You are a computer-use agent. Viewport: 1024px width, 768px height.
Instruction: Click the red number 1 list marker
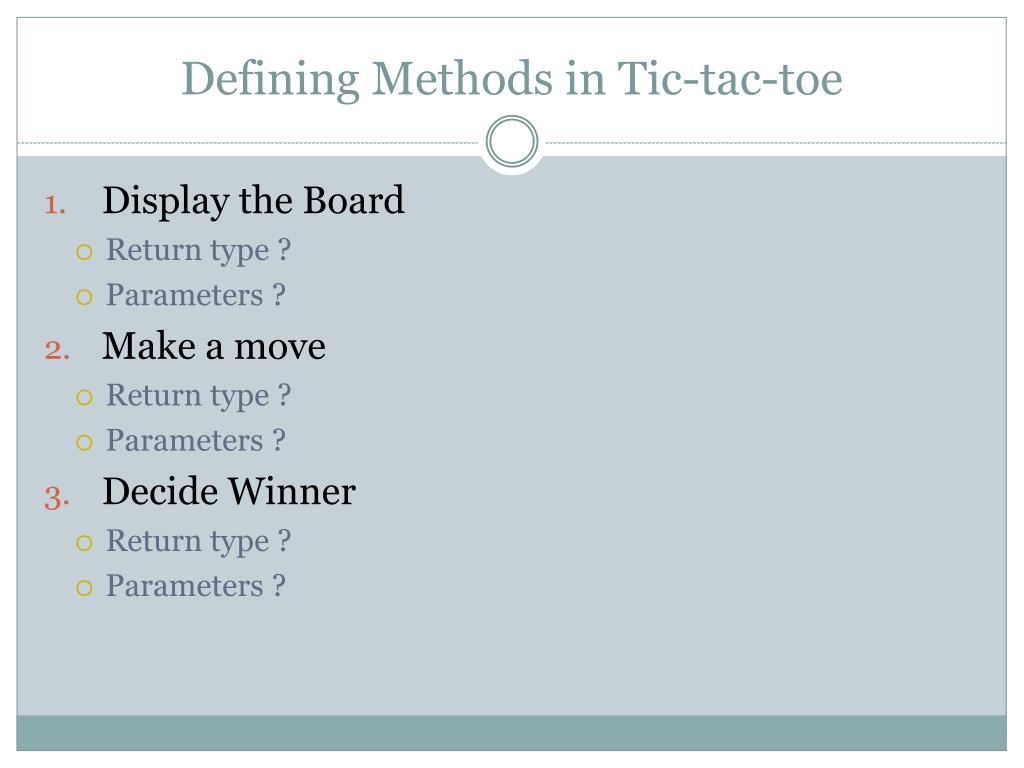coord(55,204)
